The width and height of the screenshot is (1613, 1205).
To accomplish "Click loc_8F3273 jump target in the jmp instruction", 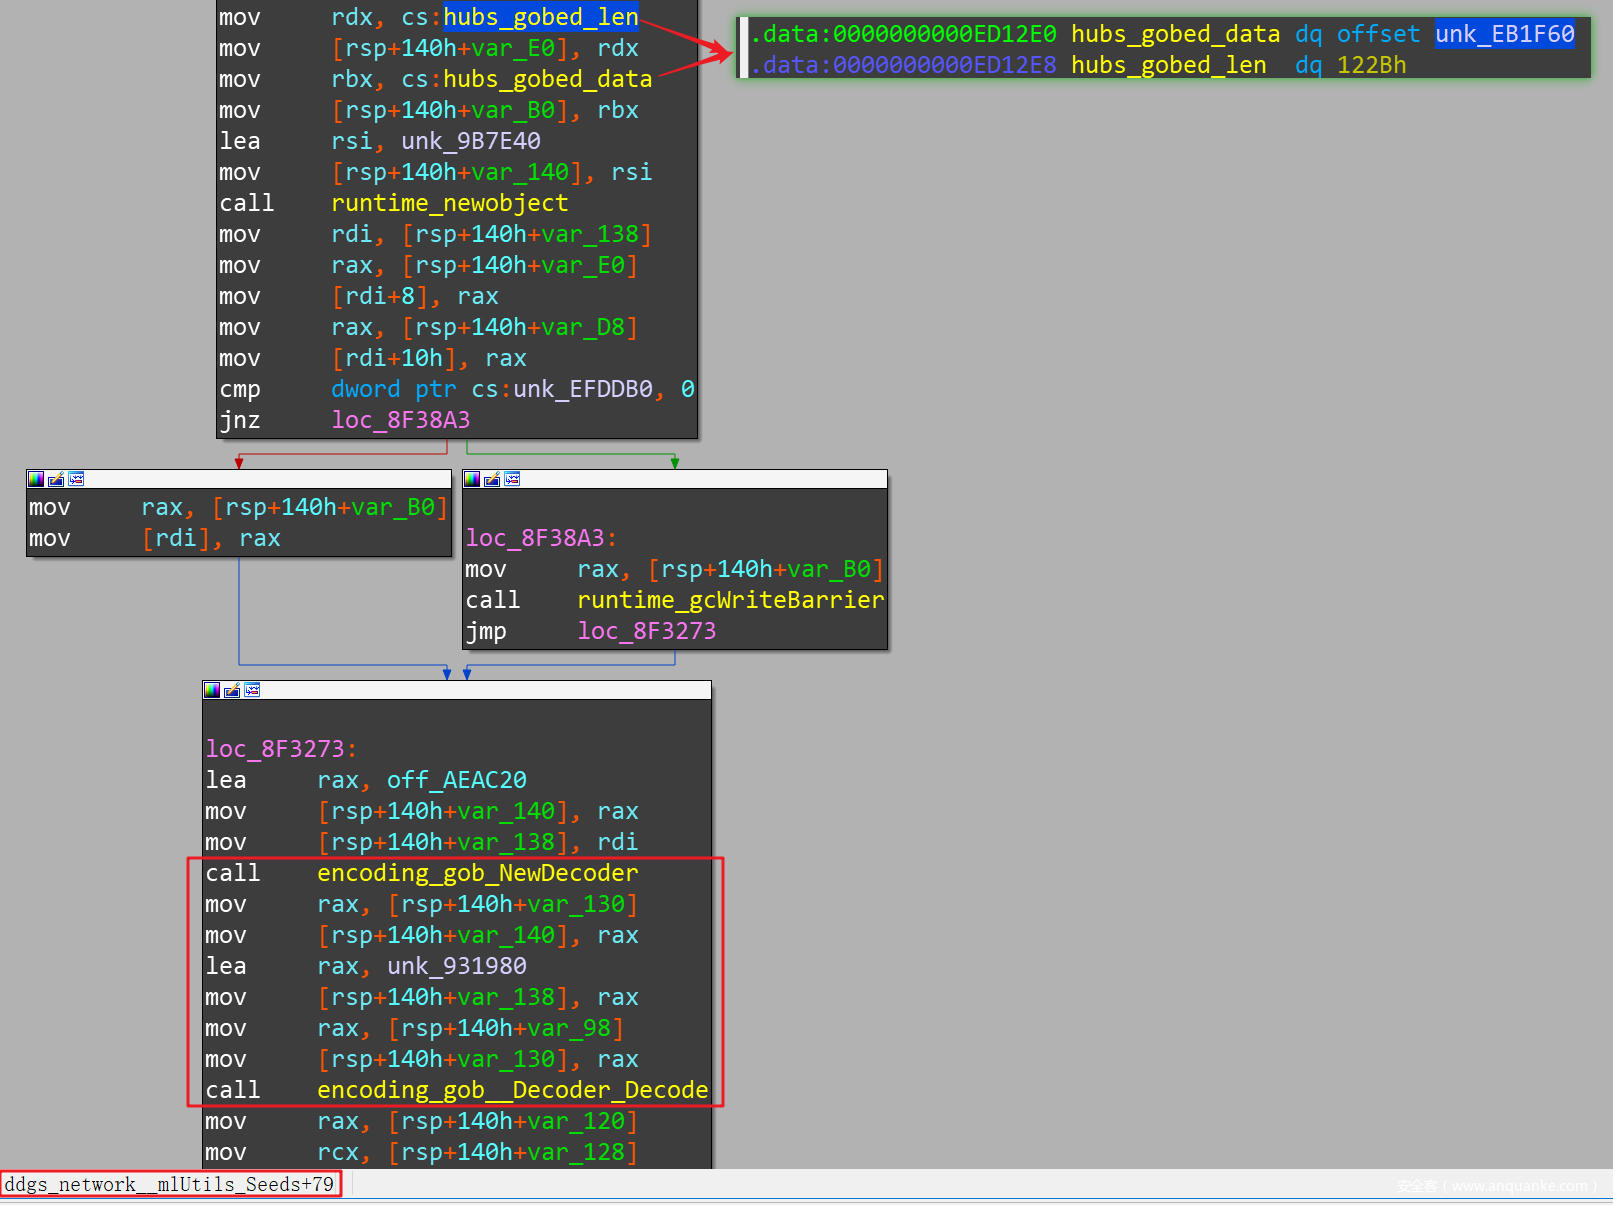I will [646, 631].
